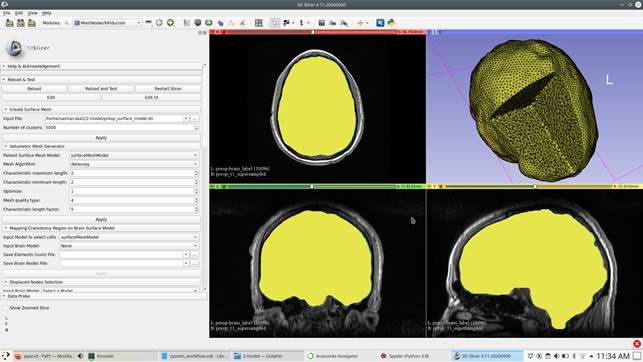Click the green slice view pin icon
This screenshot has width=643, height=362.
pos(212,187)
